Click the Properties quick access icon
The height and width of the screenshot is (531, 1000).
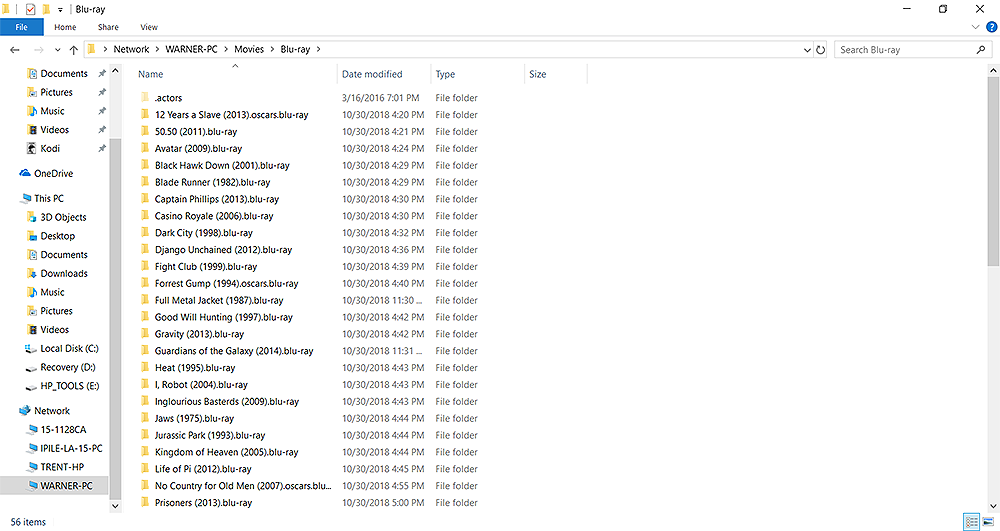30,10
